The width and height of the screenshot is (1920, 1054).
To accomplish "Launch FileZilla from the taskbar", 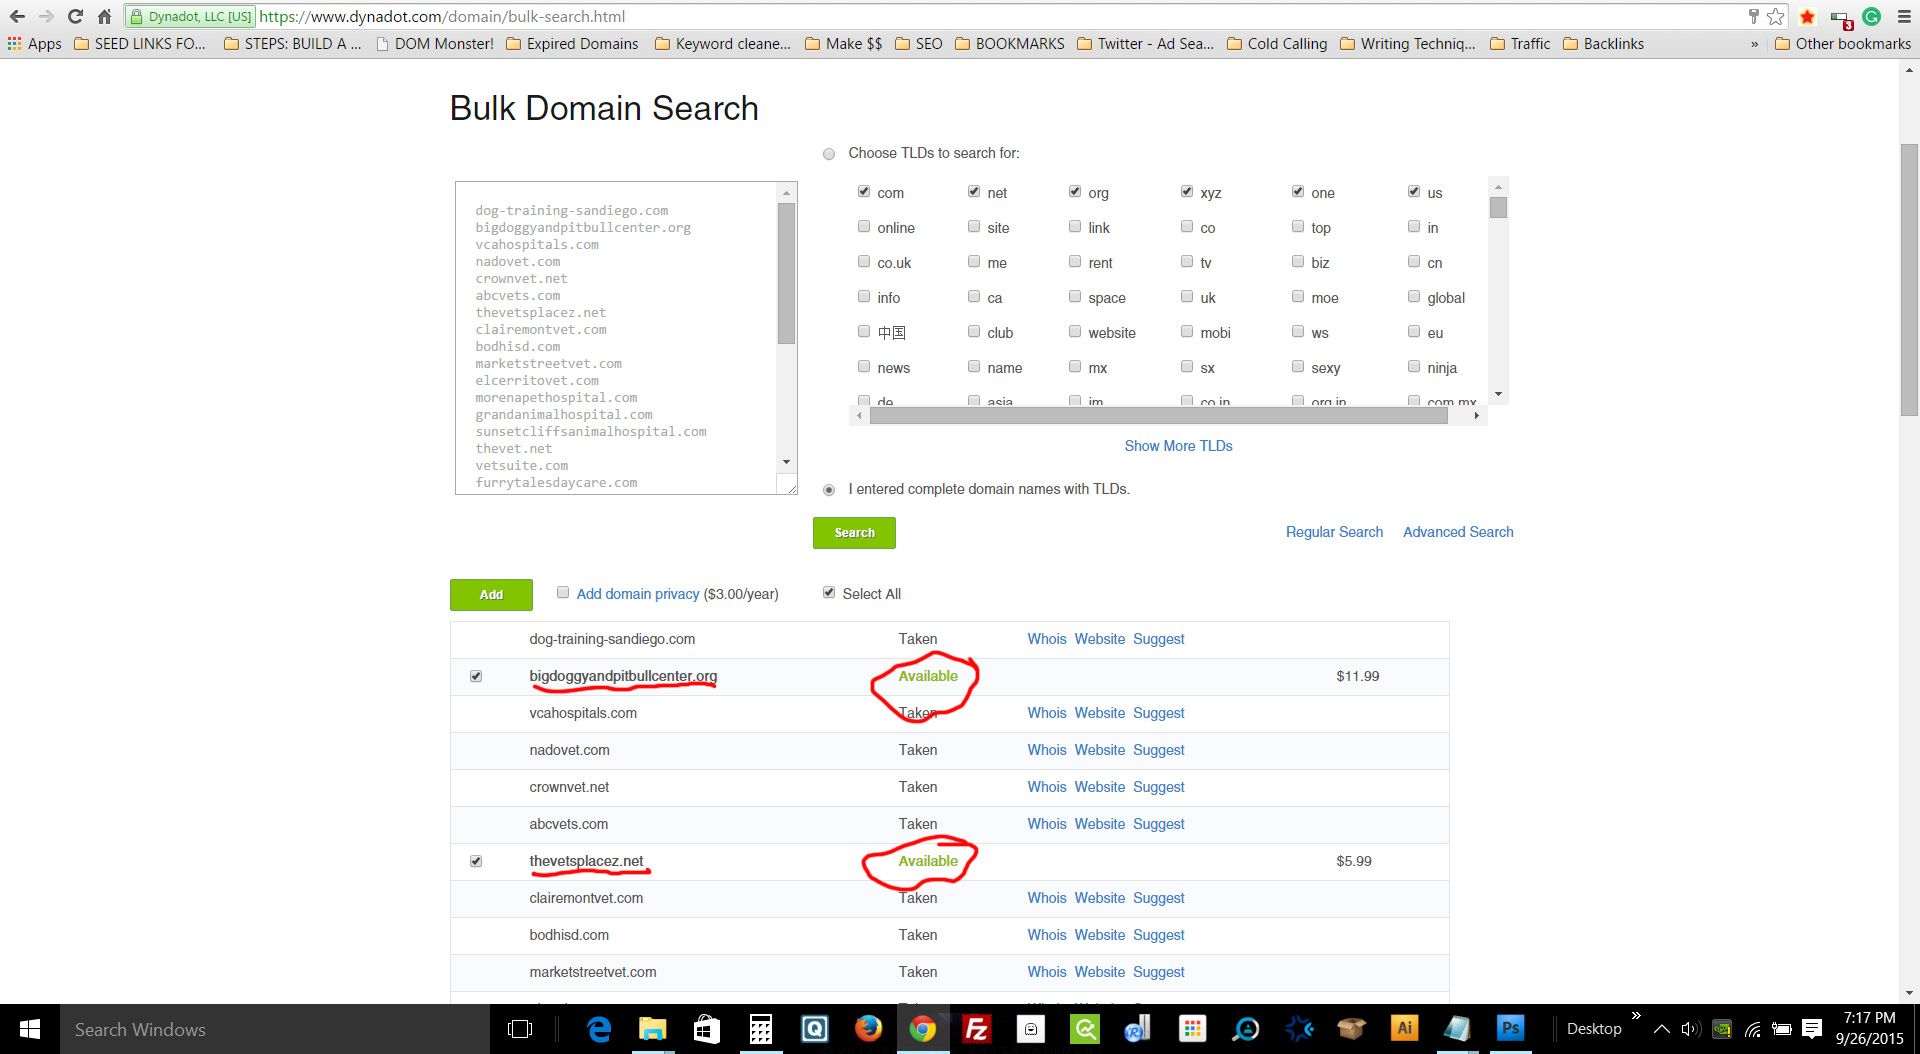I will pos(976,1029).
